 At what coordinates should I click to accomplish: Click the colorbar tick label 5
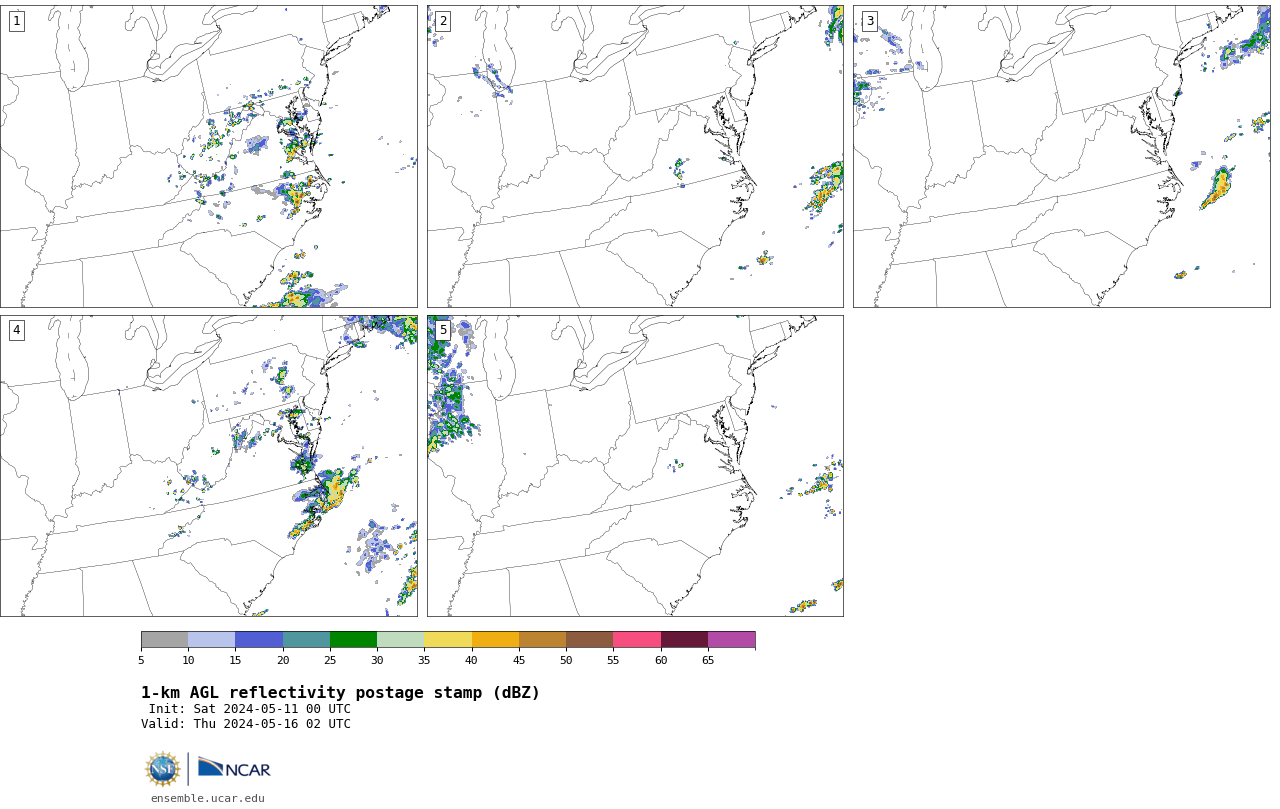[x=141, y=660]
